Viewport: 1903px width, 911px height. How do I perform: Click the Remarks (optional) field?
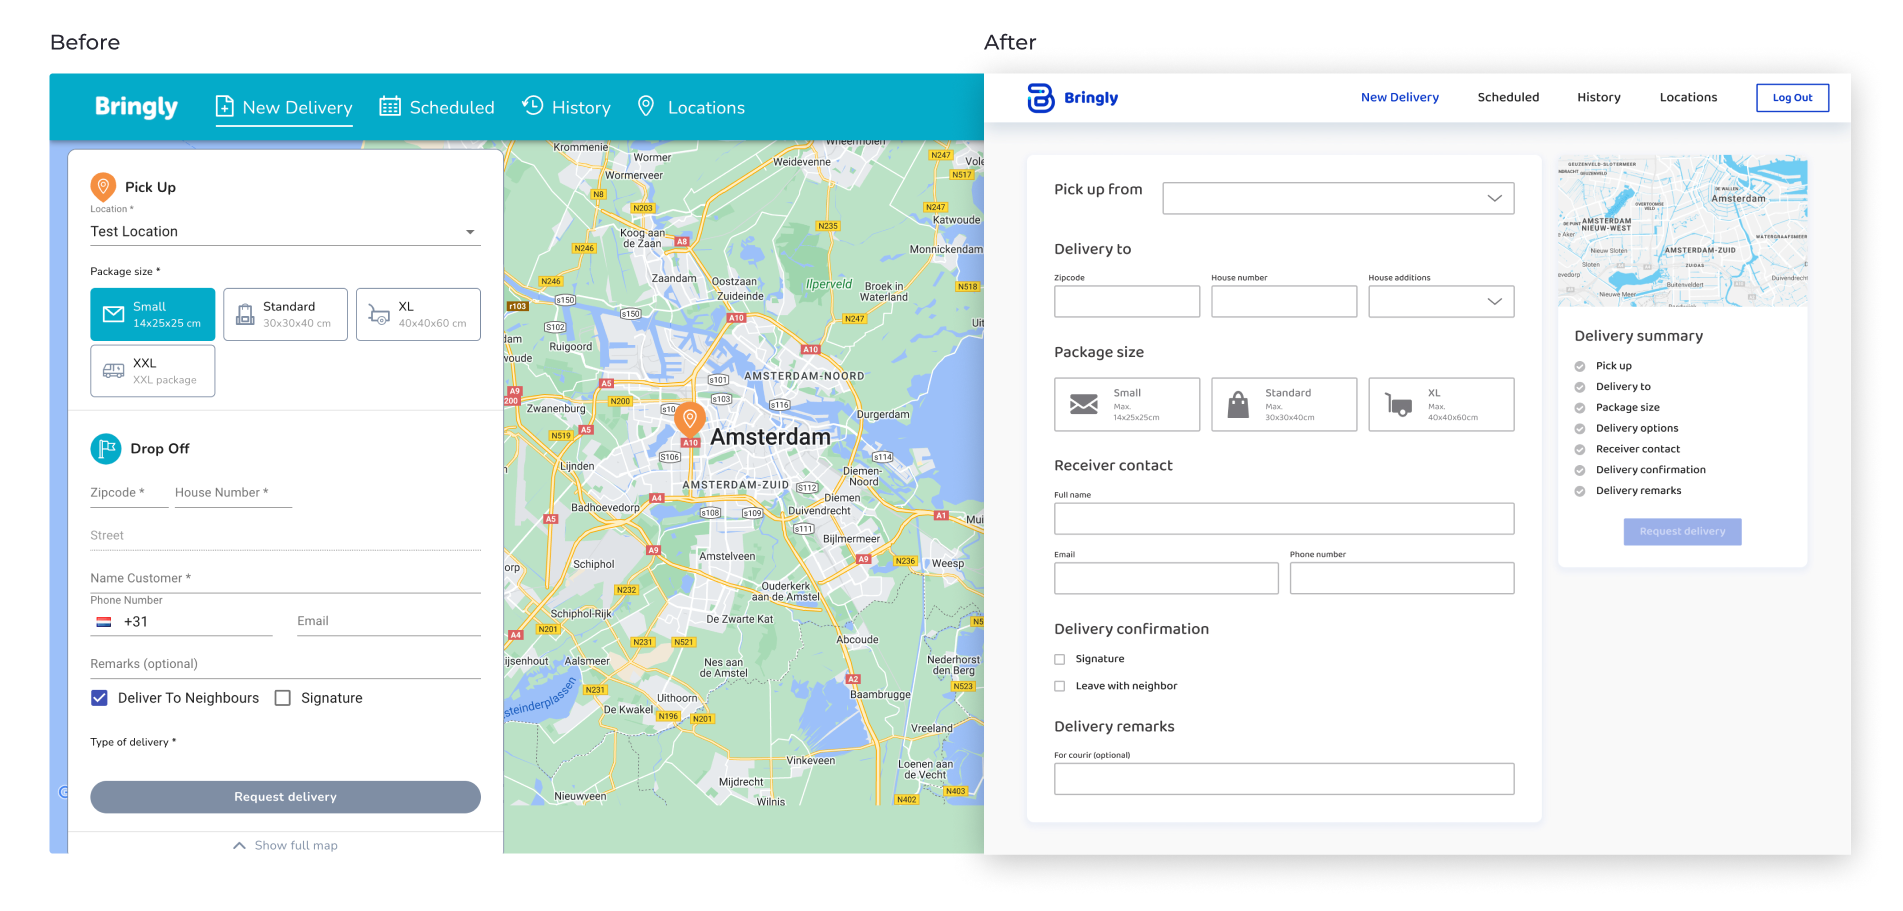coord(285,665)
